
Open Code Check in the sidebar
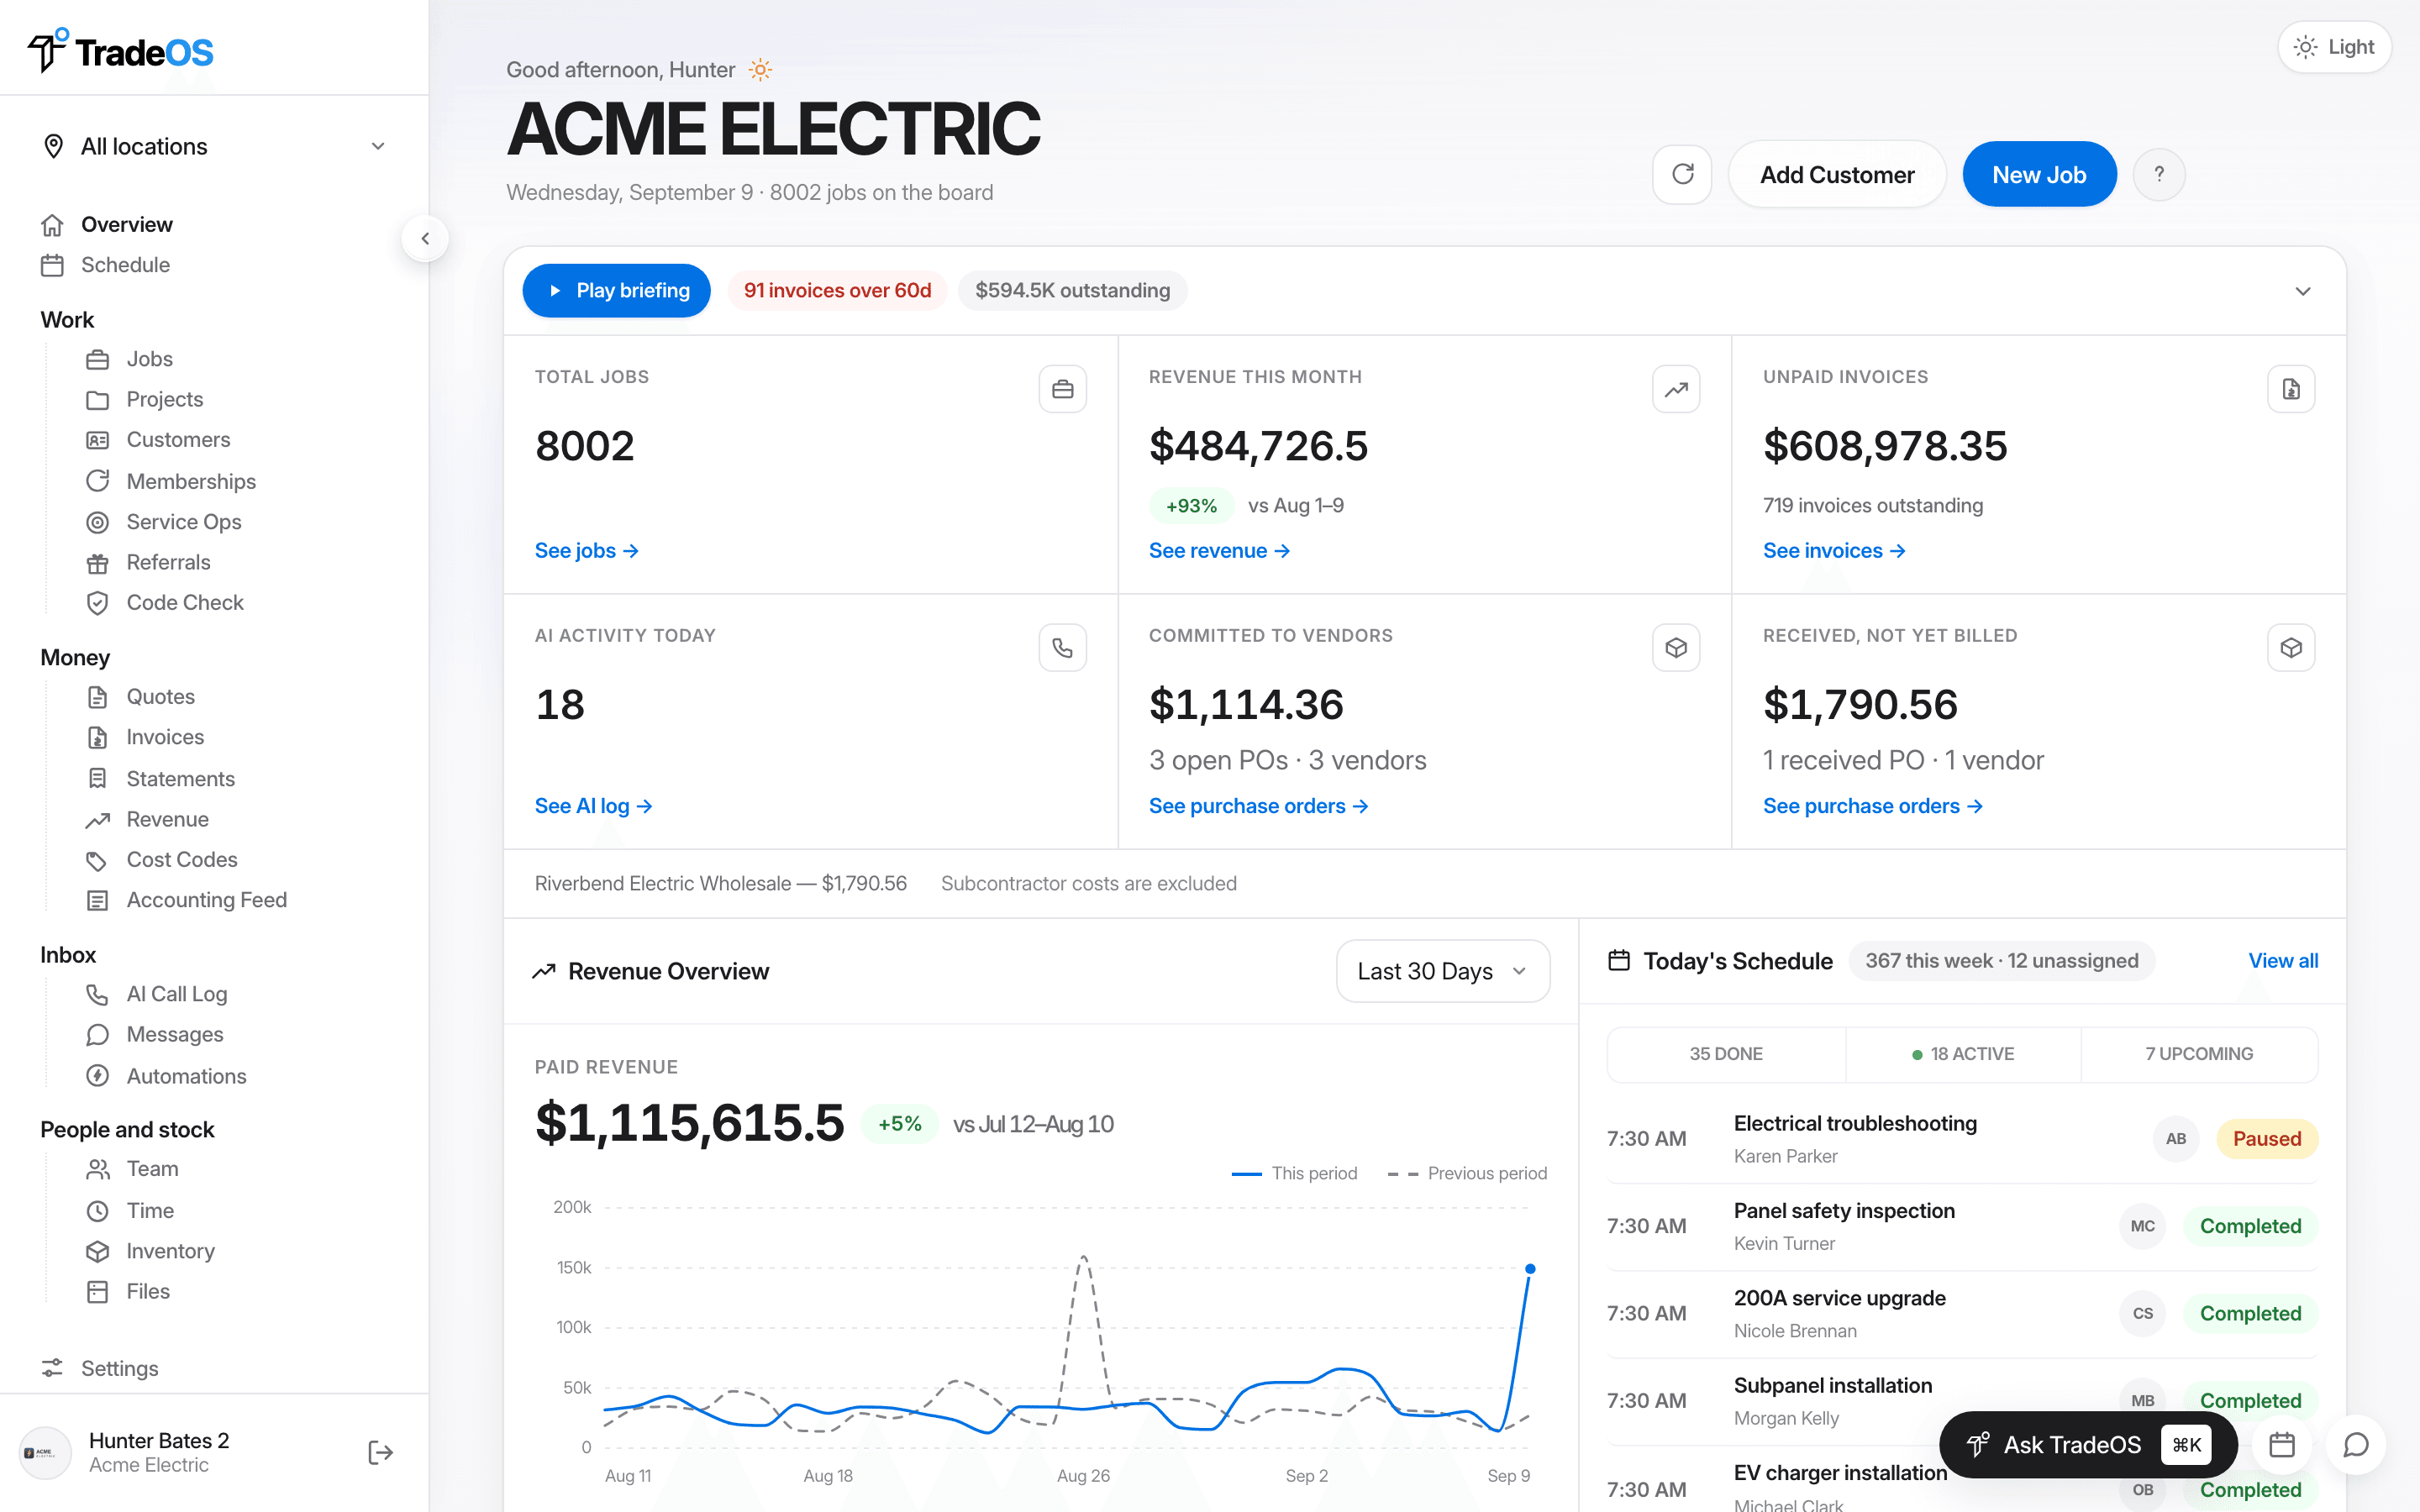click(x=165, y=603)
